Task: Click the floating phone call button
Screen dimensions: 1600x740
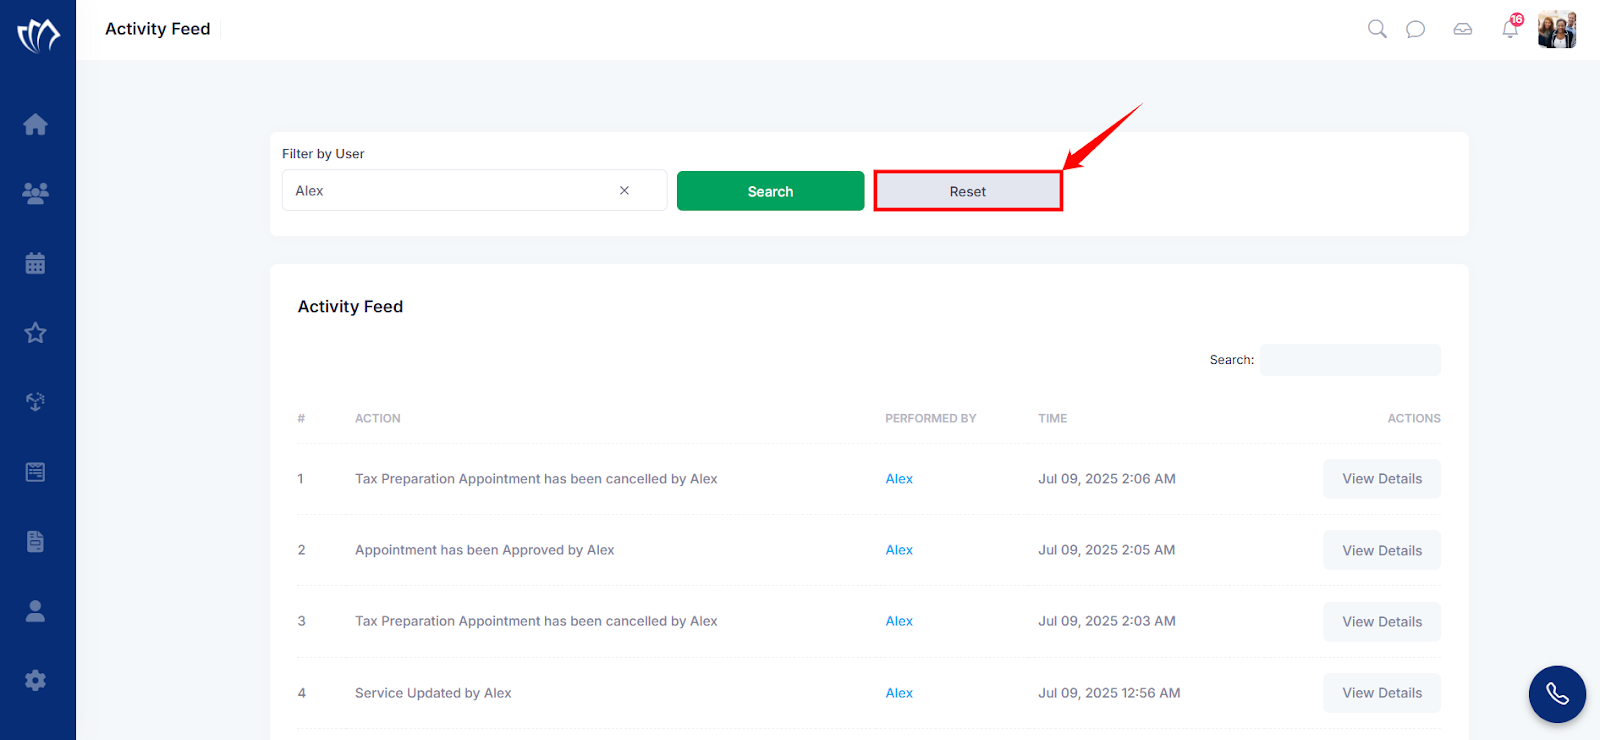Action: (1557, 694)
